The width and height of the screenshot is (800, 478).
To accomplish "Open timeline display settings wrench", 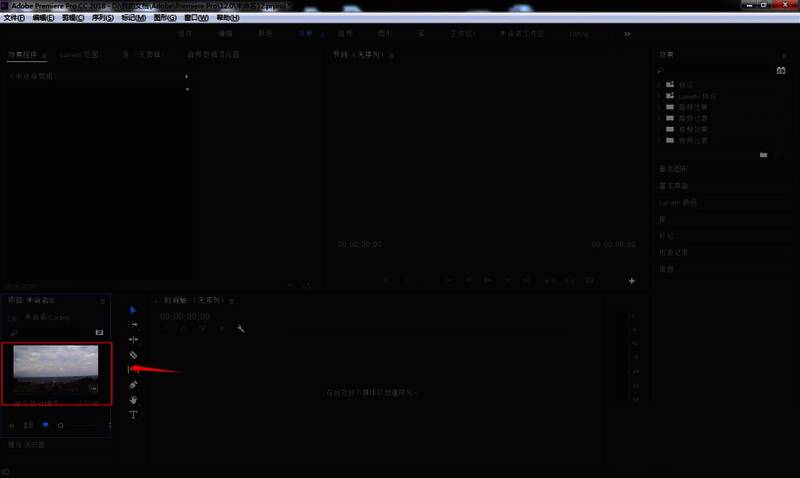I will pyautogui.click(x=240, y=329).
